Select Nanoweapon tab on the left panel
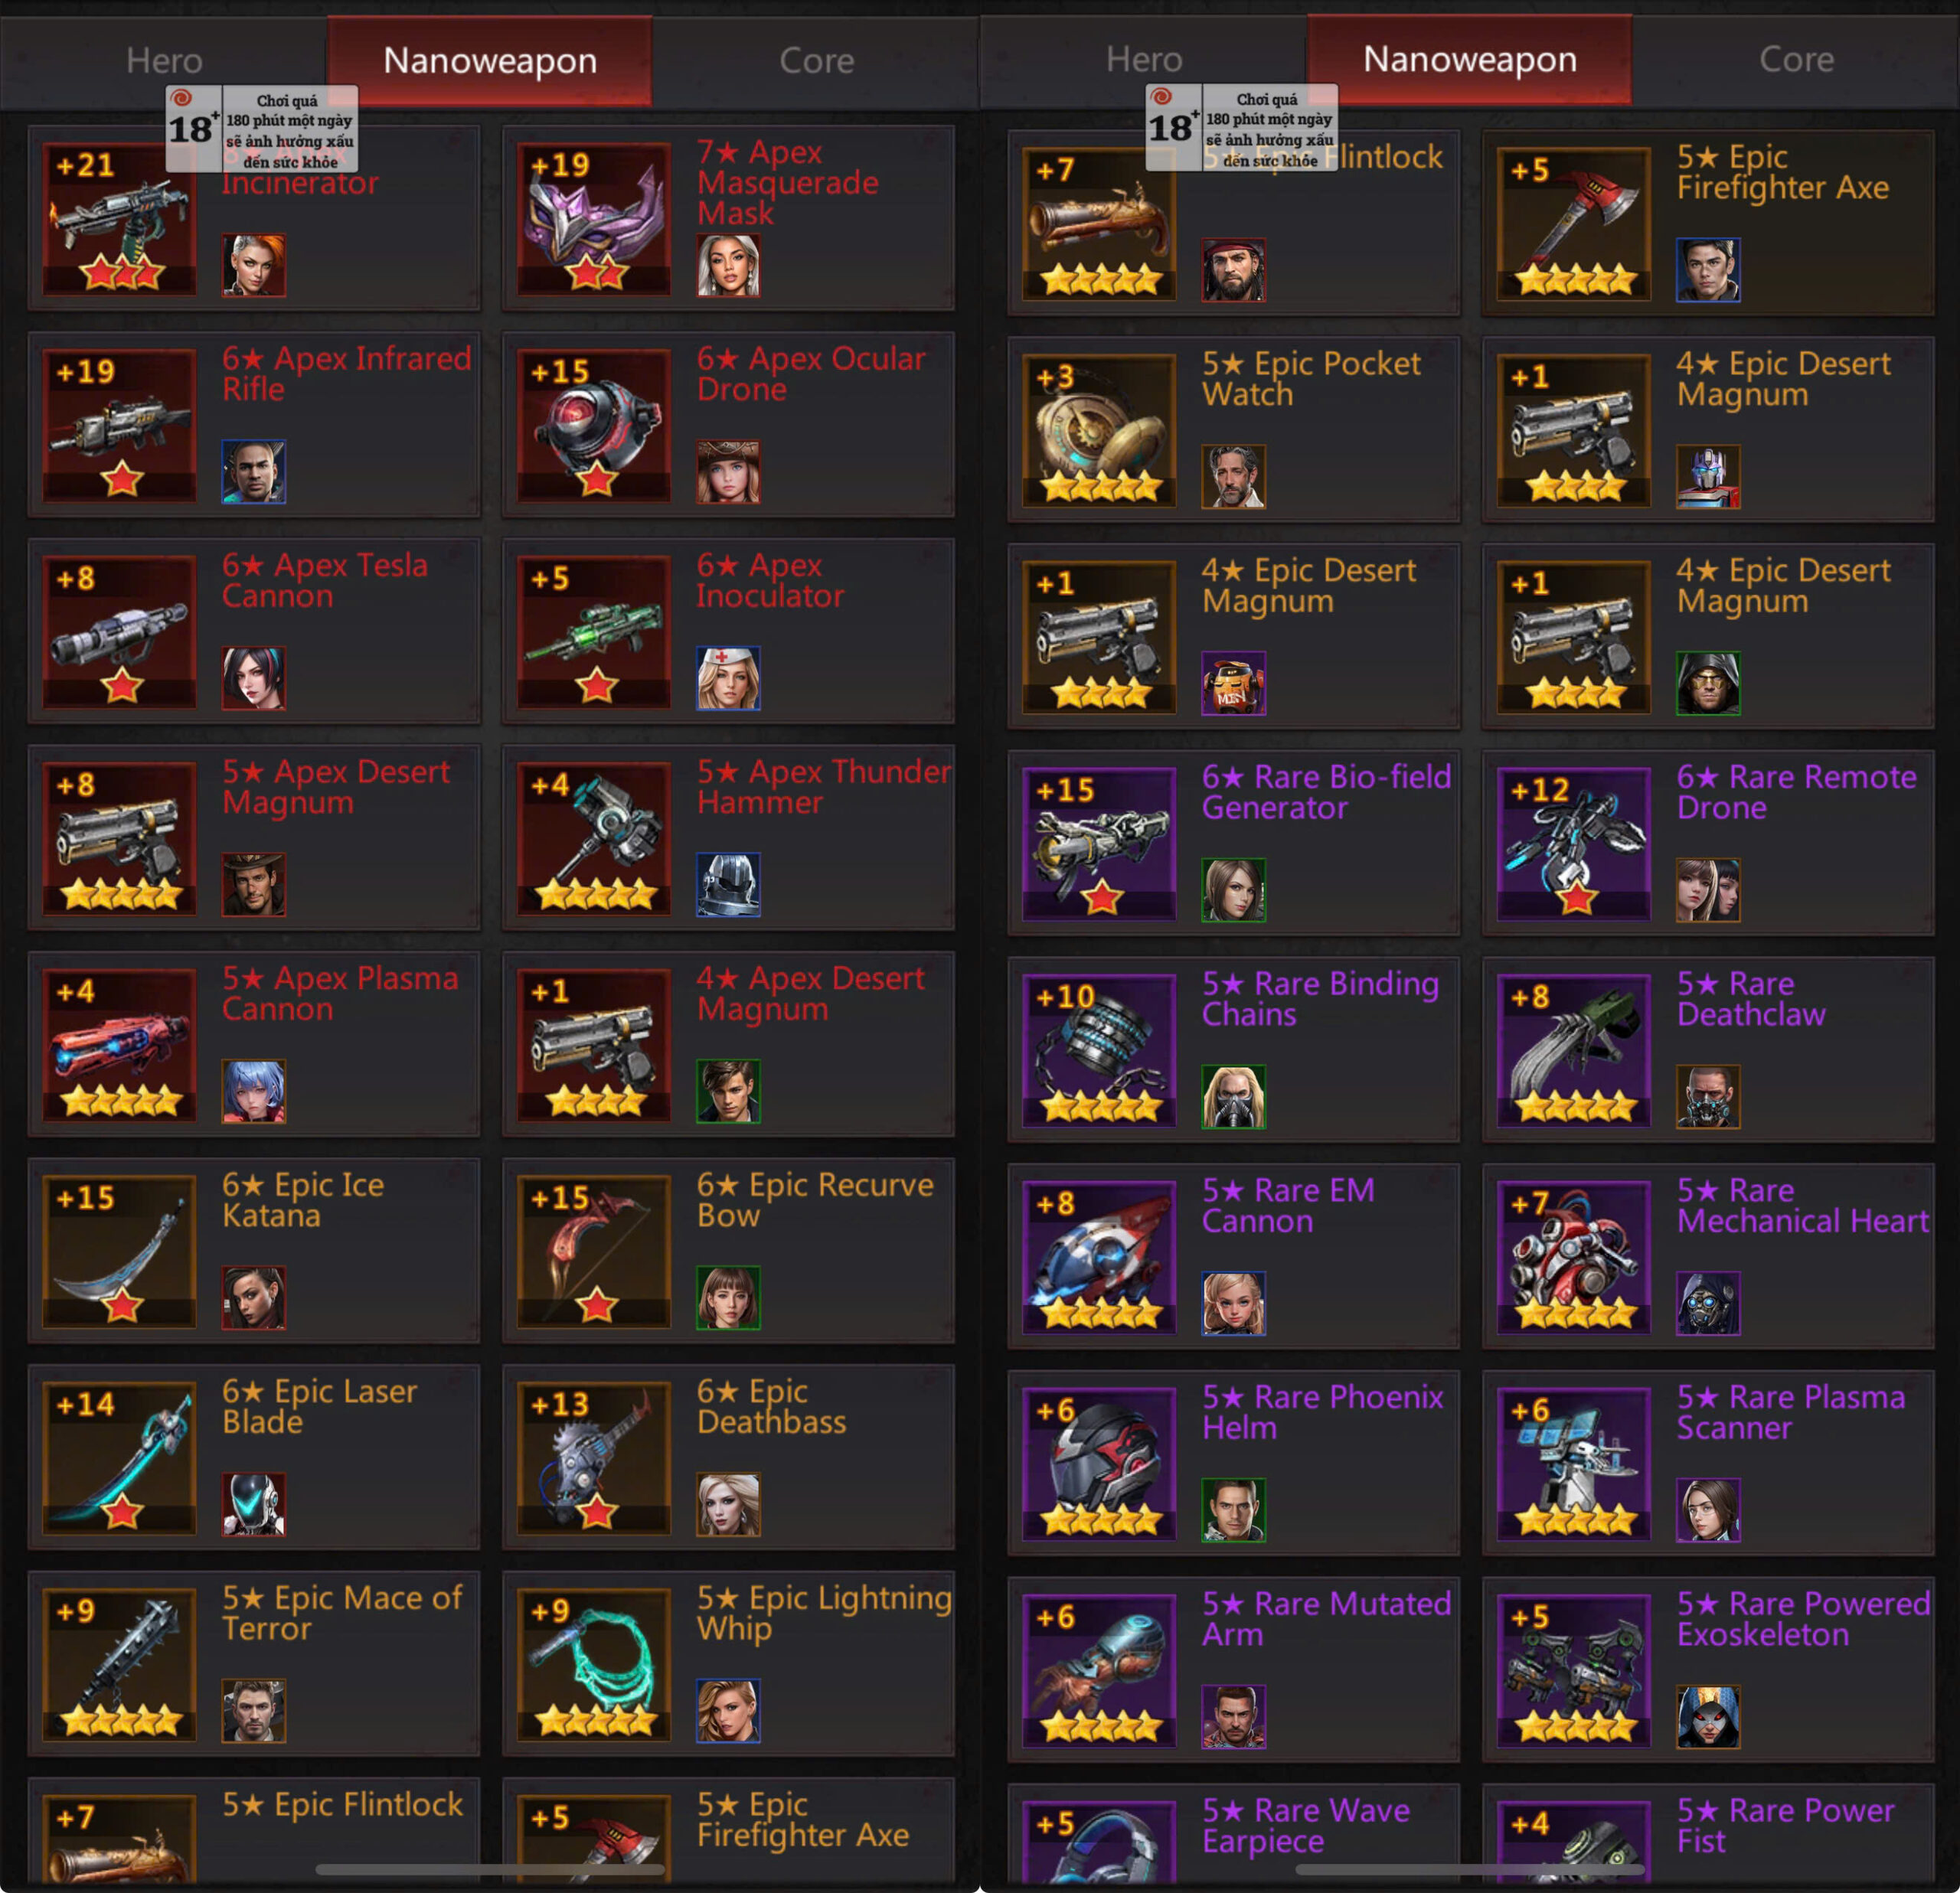1960x1893 pixels. [490, 61]
